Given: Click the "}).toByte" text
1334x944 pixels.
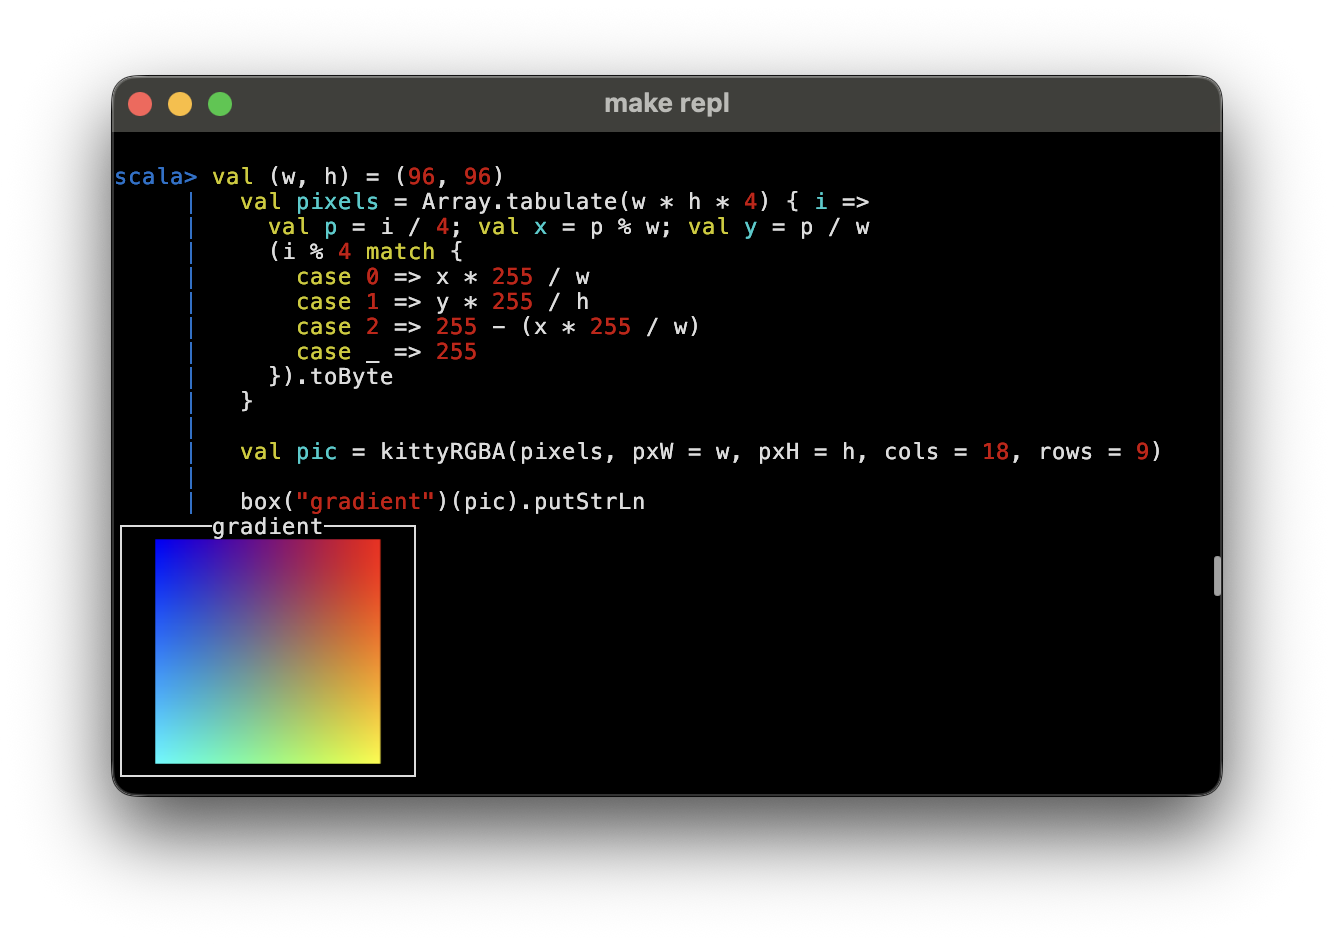Looking at the screenshot, I should [331, 377].
